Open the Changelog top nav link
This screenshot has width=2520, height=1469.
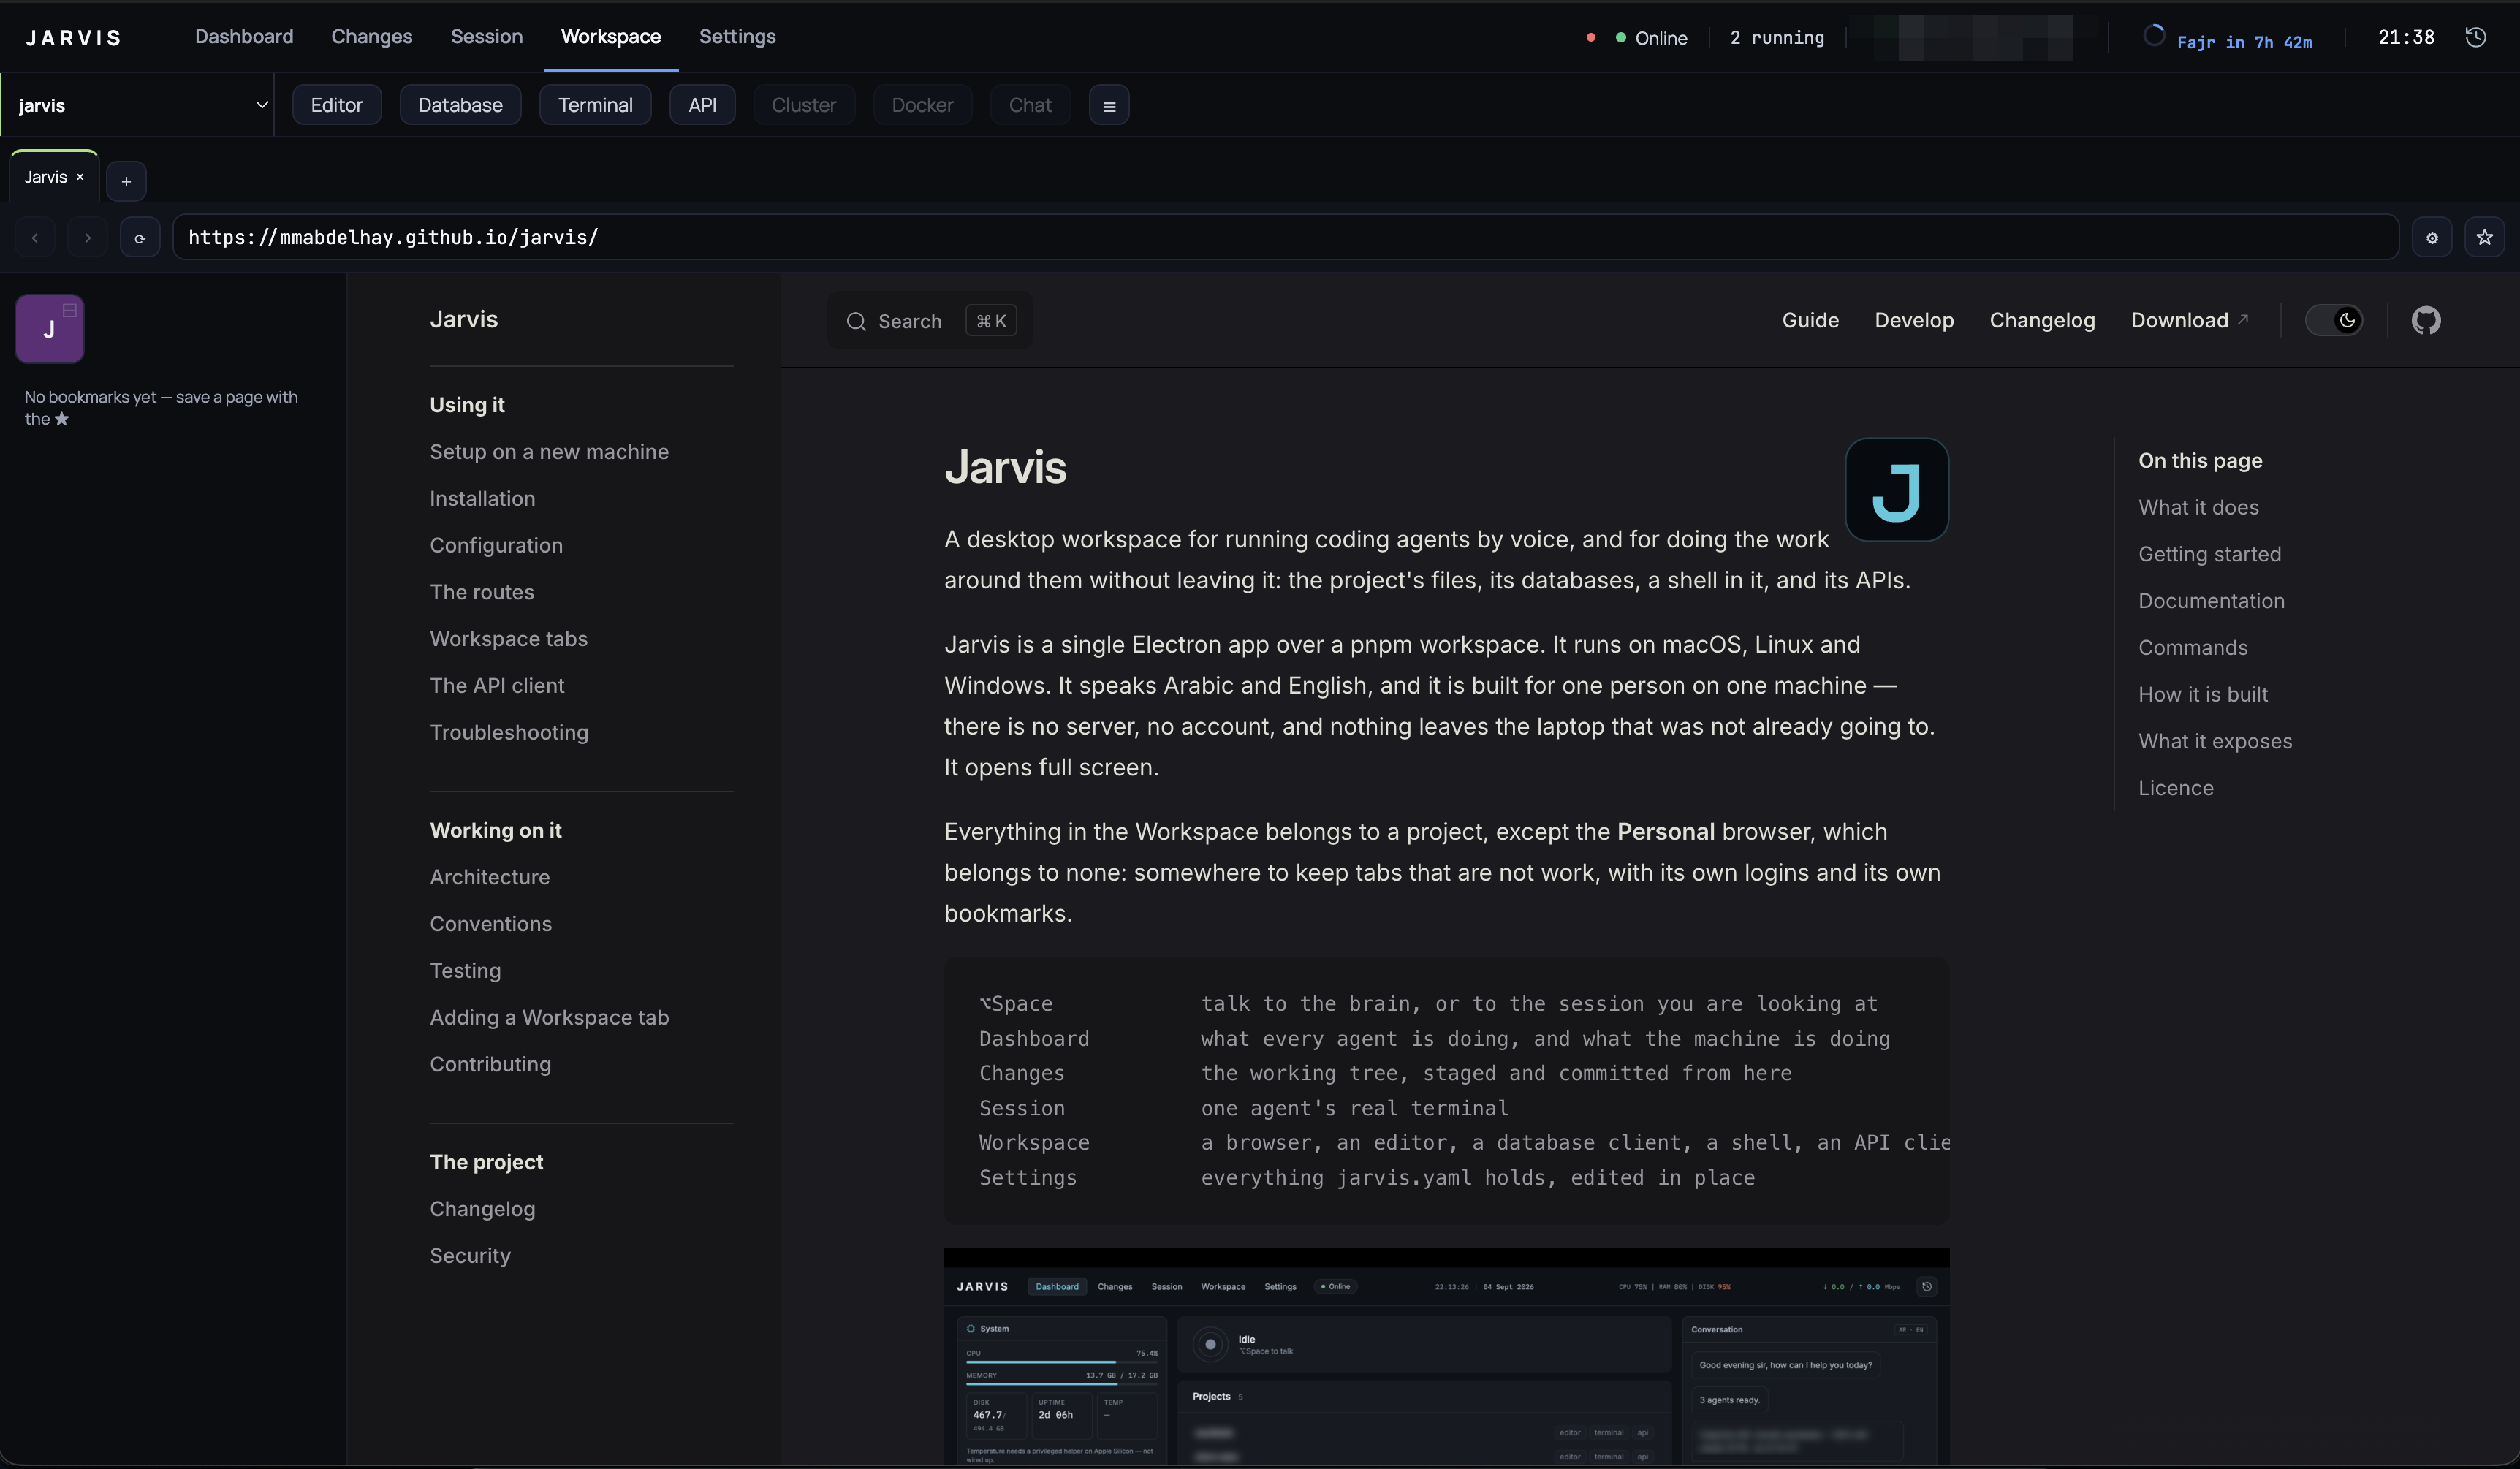2042,320
